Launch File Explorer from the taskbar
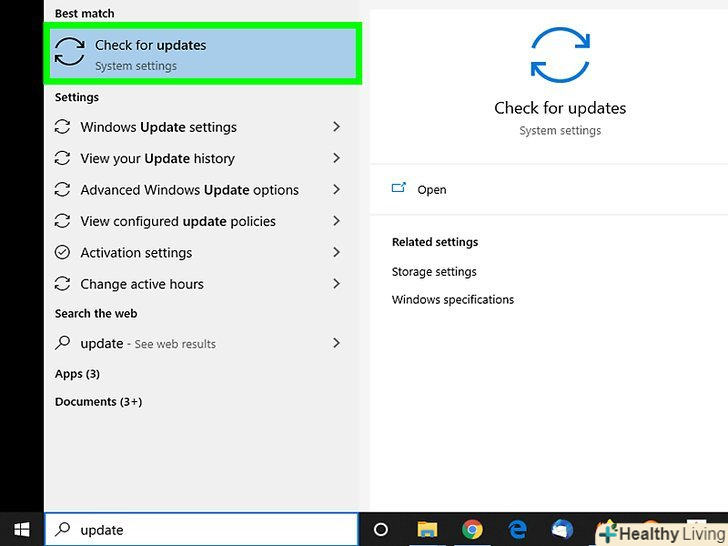This screenshot has width=728, height=546. click(x=427, y=529)
